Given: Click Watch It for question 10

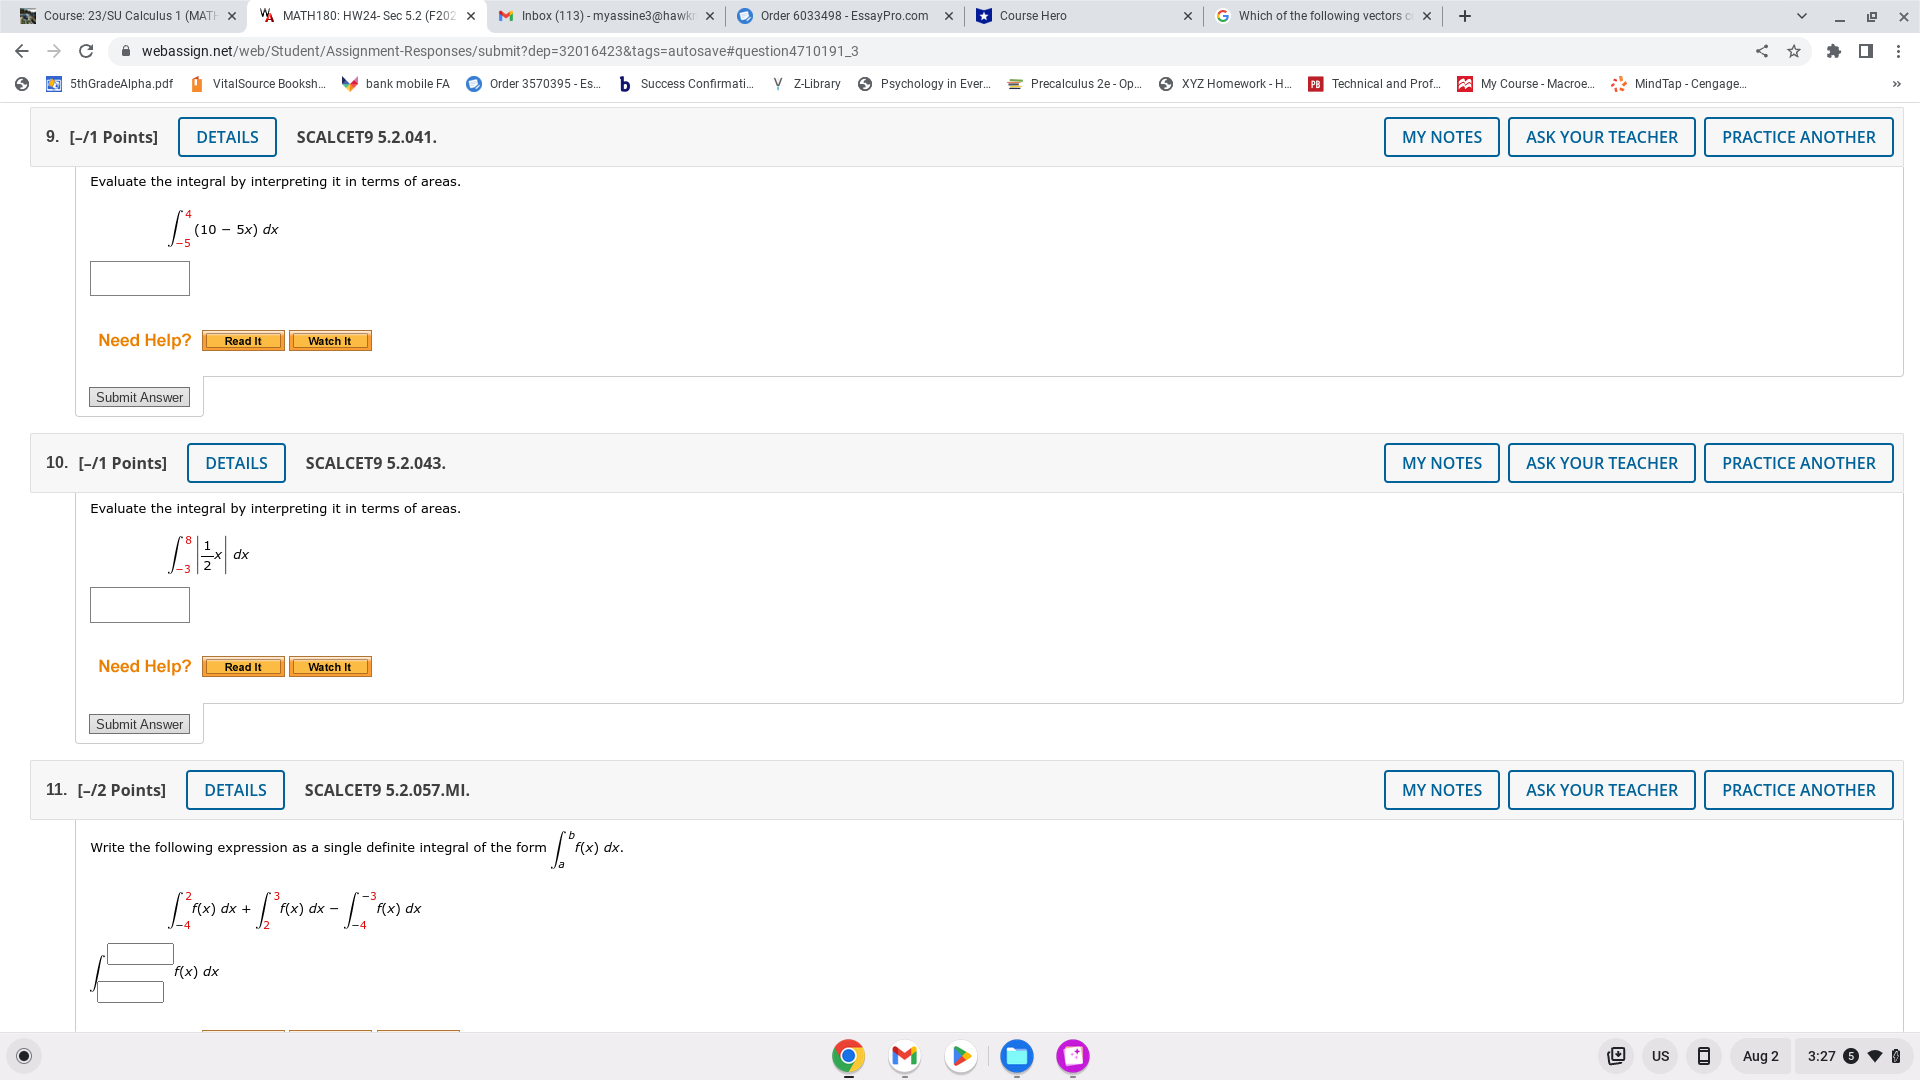Looking at the screenshot, I should [330, 666].
